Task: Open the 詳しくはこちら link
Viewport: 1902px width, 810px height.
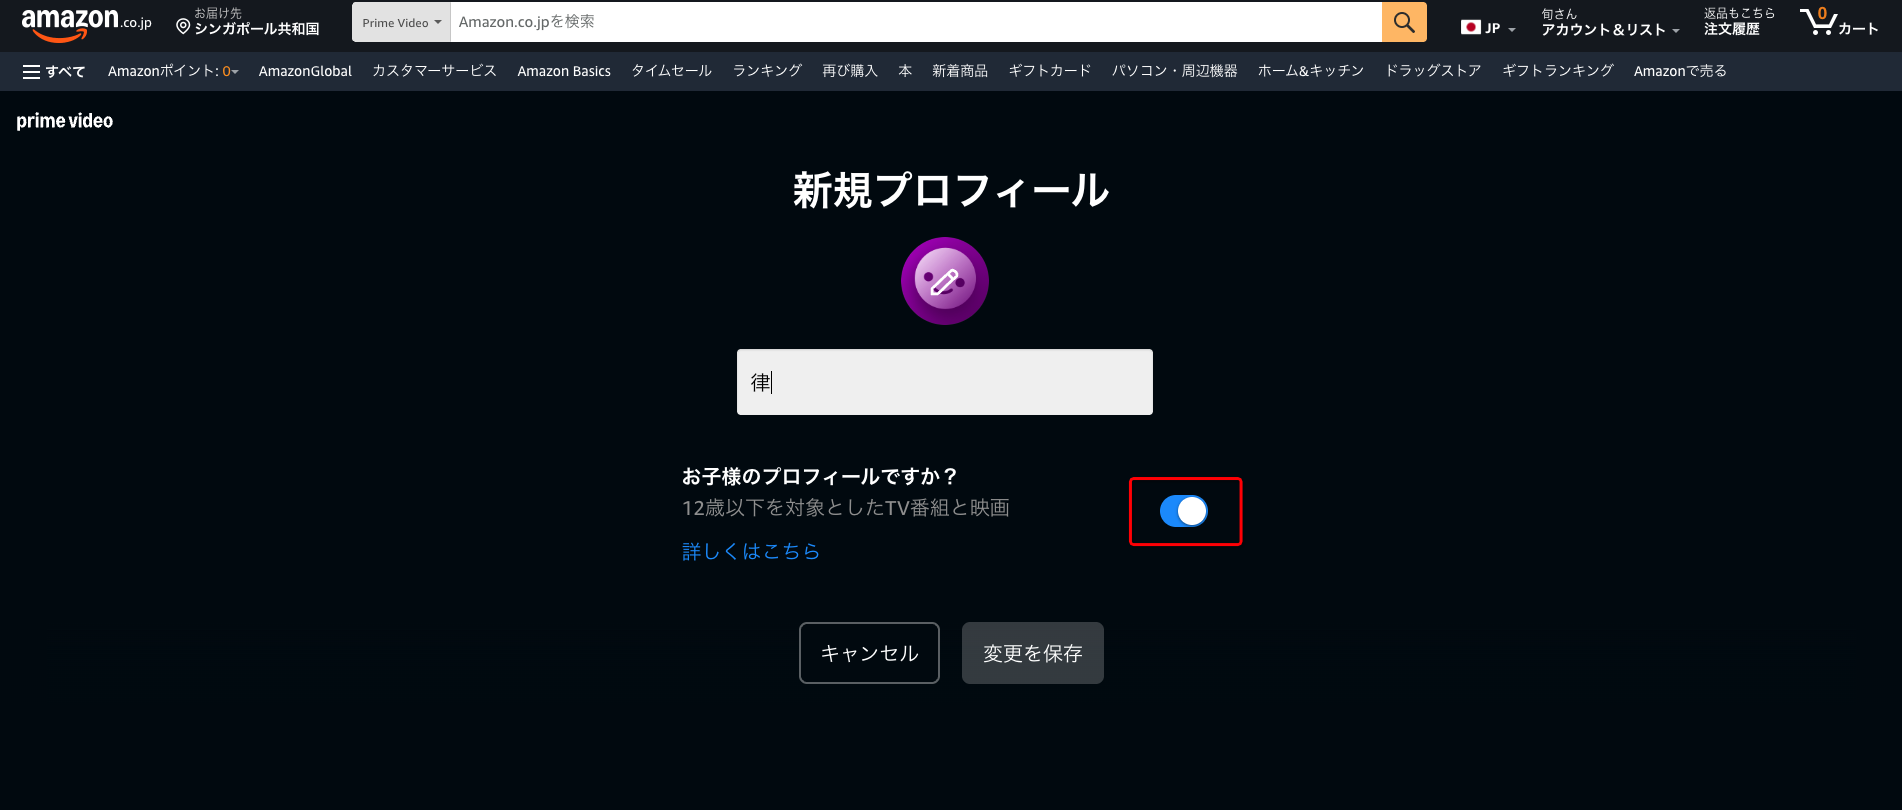Action: pyautogui.click(x=751, y=551)
